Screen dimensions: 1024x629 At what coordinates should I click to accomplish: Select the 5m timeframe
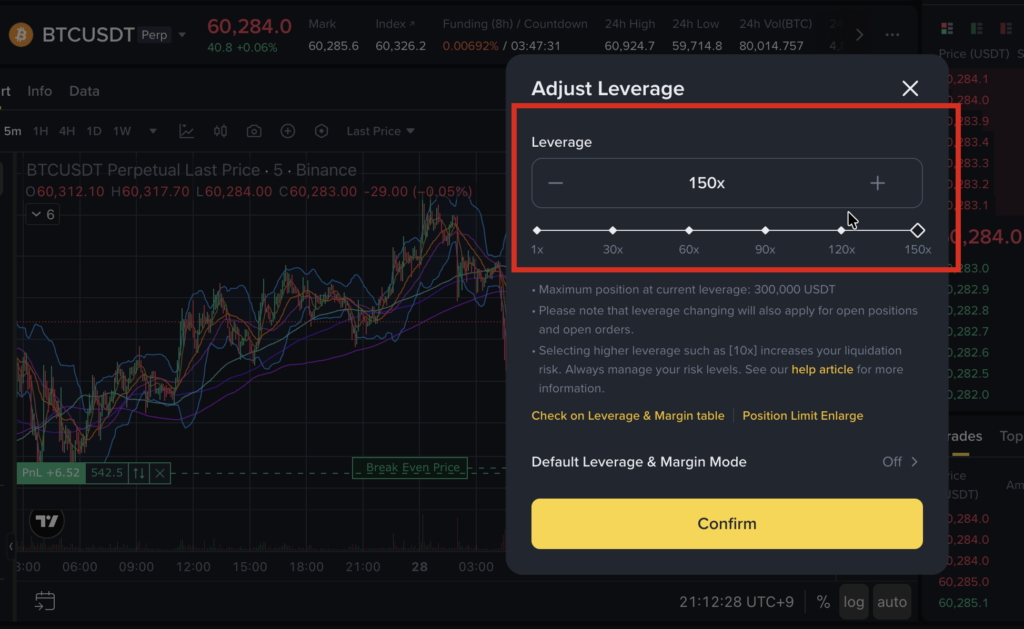coord(12,131)
